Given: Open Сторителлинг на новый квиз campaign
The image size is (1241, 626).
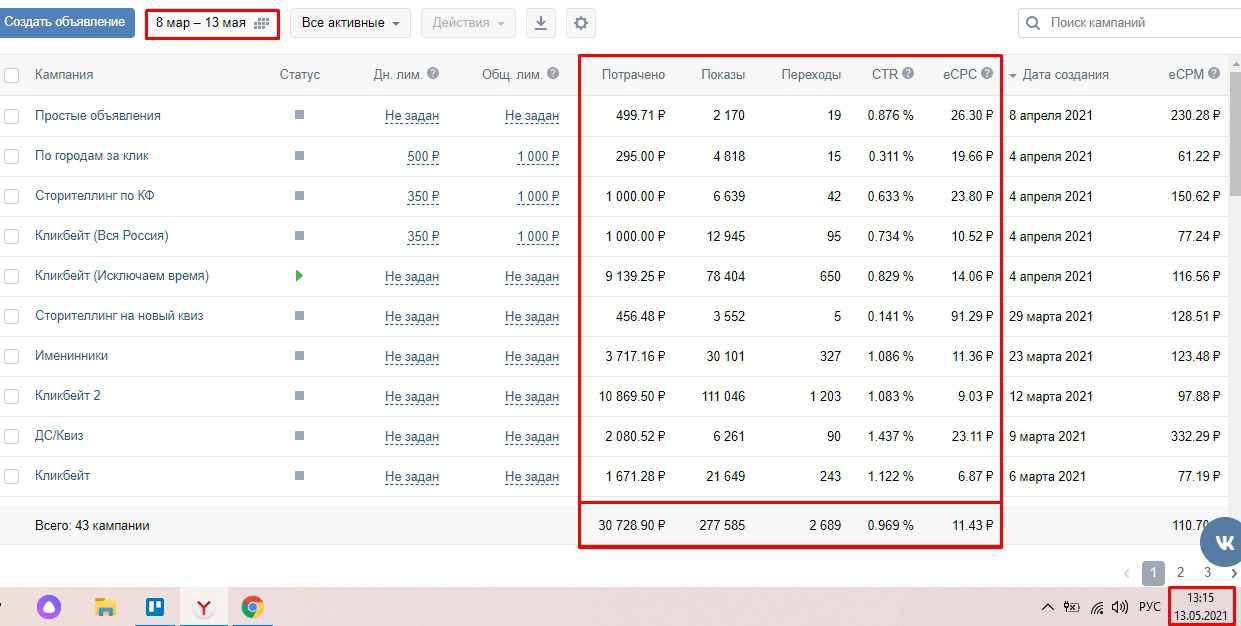Looking at the screenshot, I should [119, 315].
